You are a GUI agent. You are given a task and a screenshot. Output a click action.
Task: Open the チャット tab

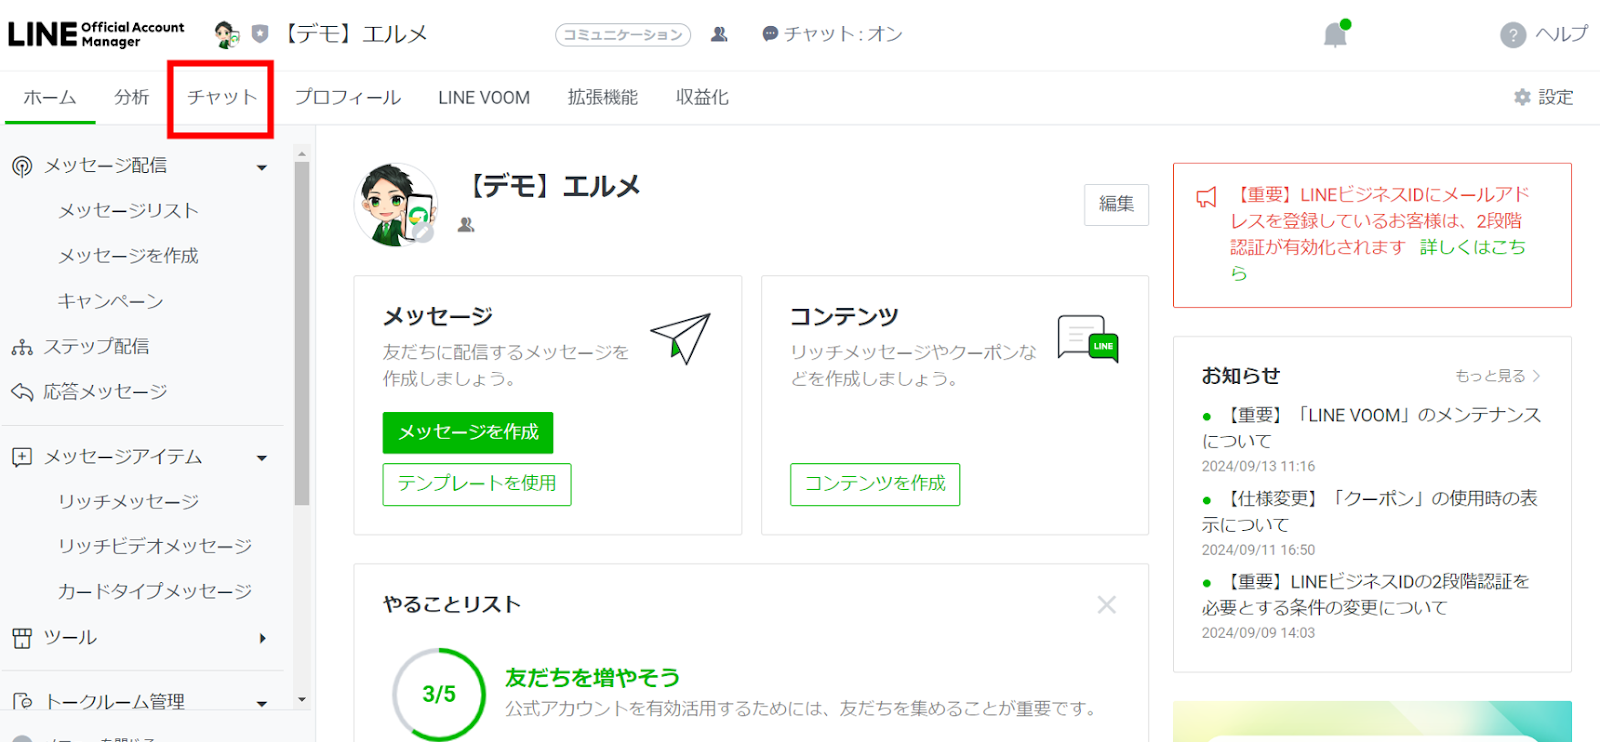[x=222, y=98]
